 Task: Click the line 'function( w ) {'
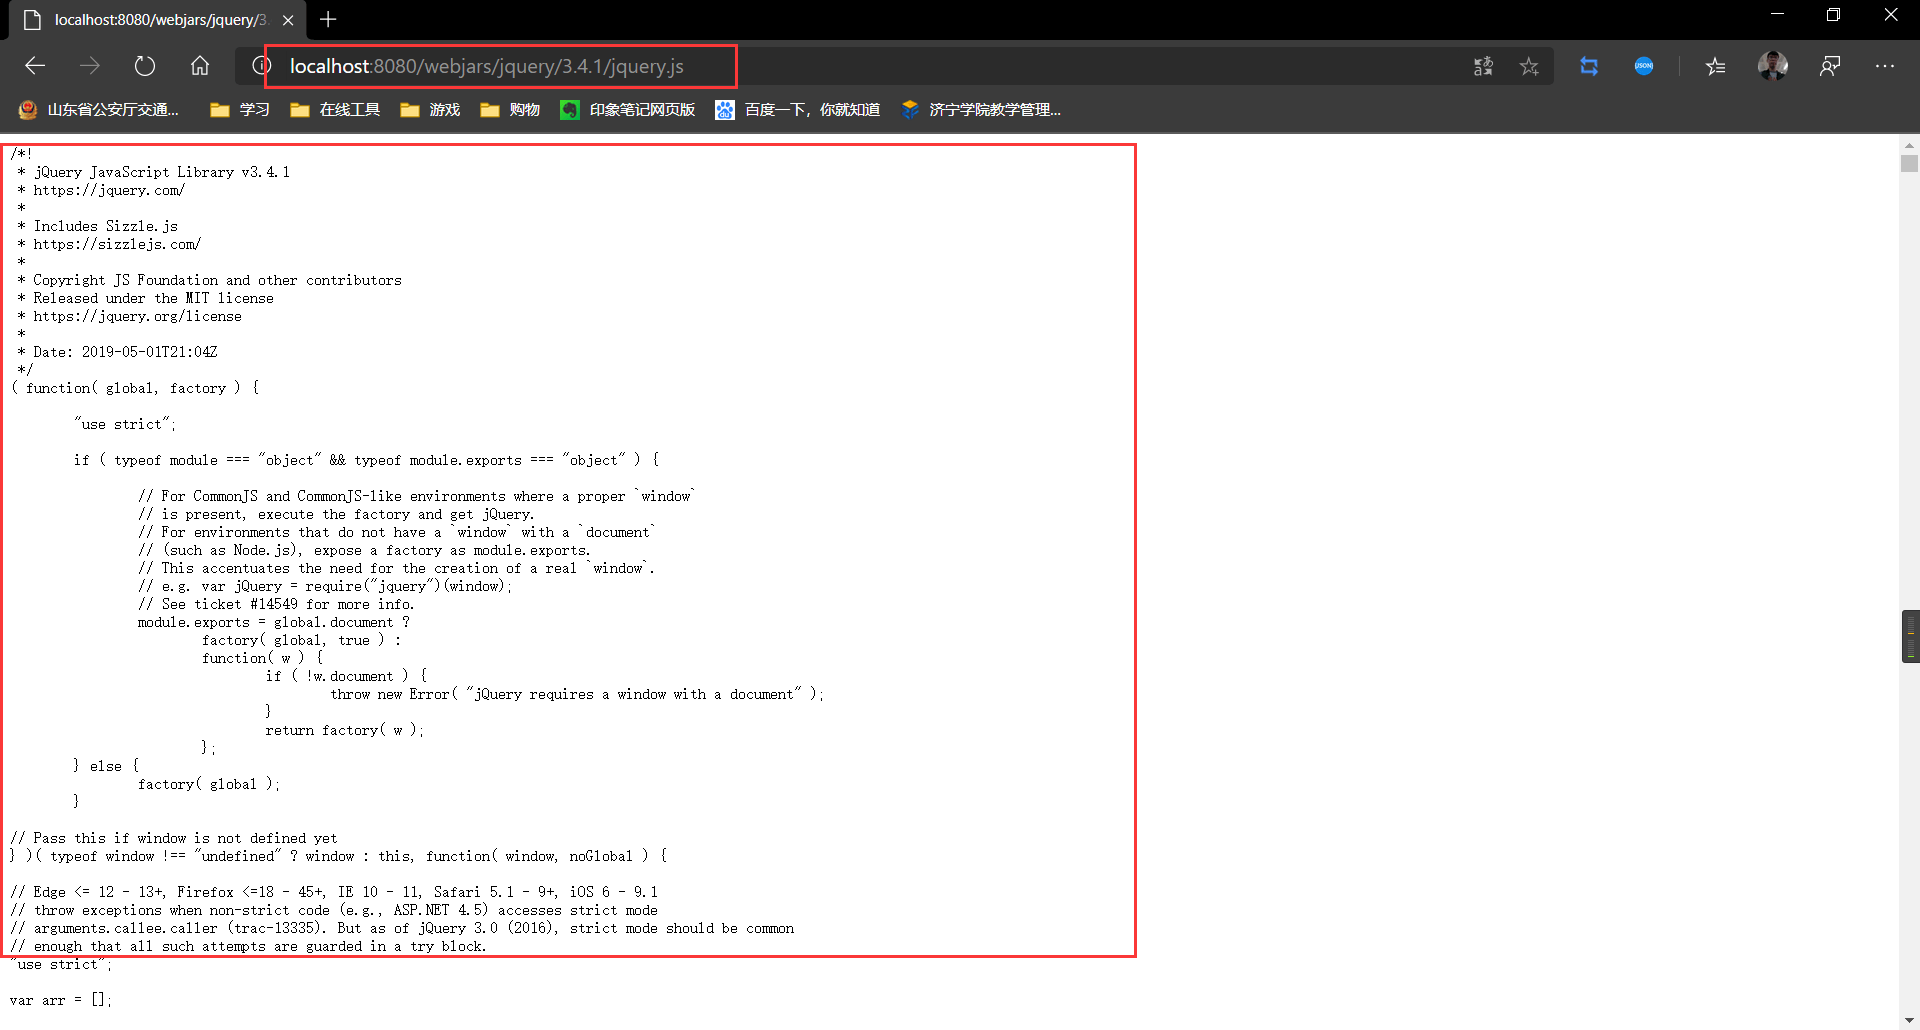click(262, 658)
